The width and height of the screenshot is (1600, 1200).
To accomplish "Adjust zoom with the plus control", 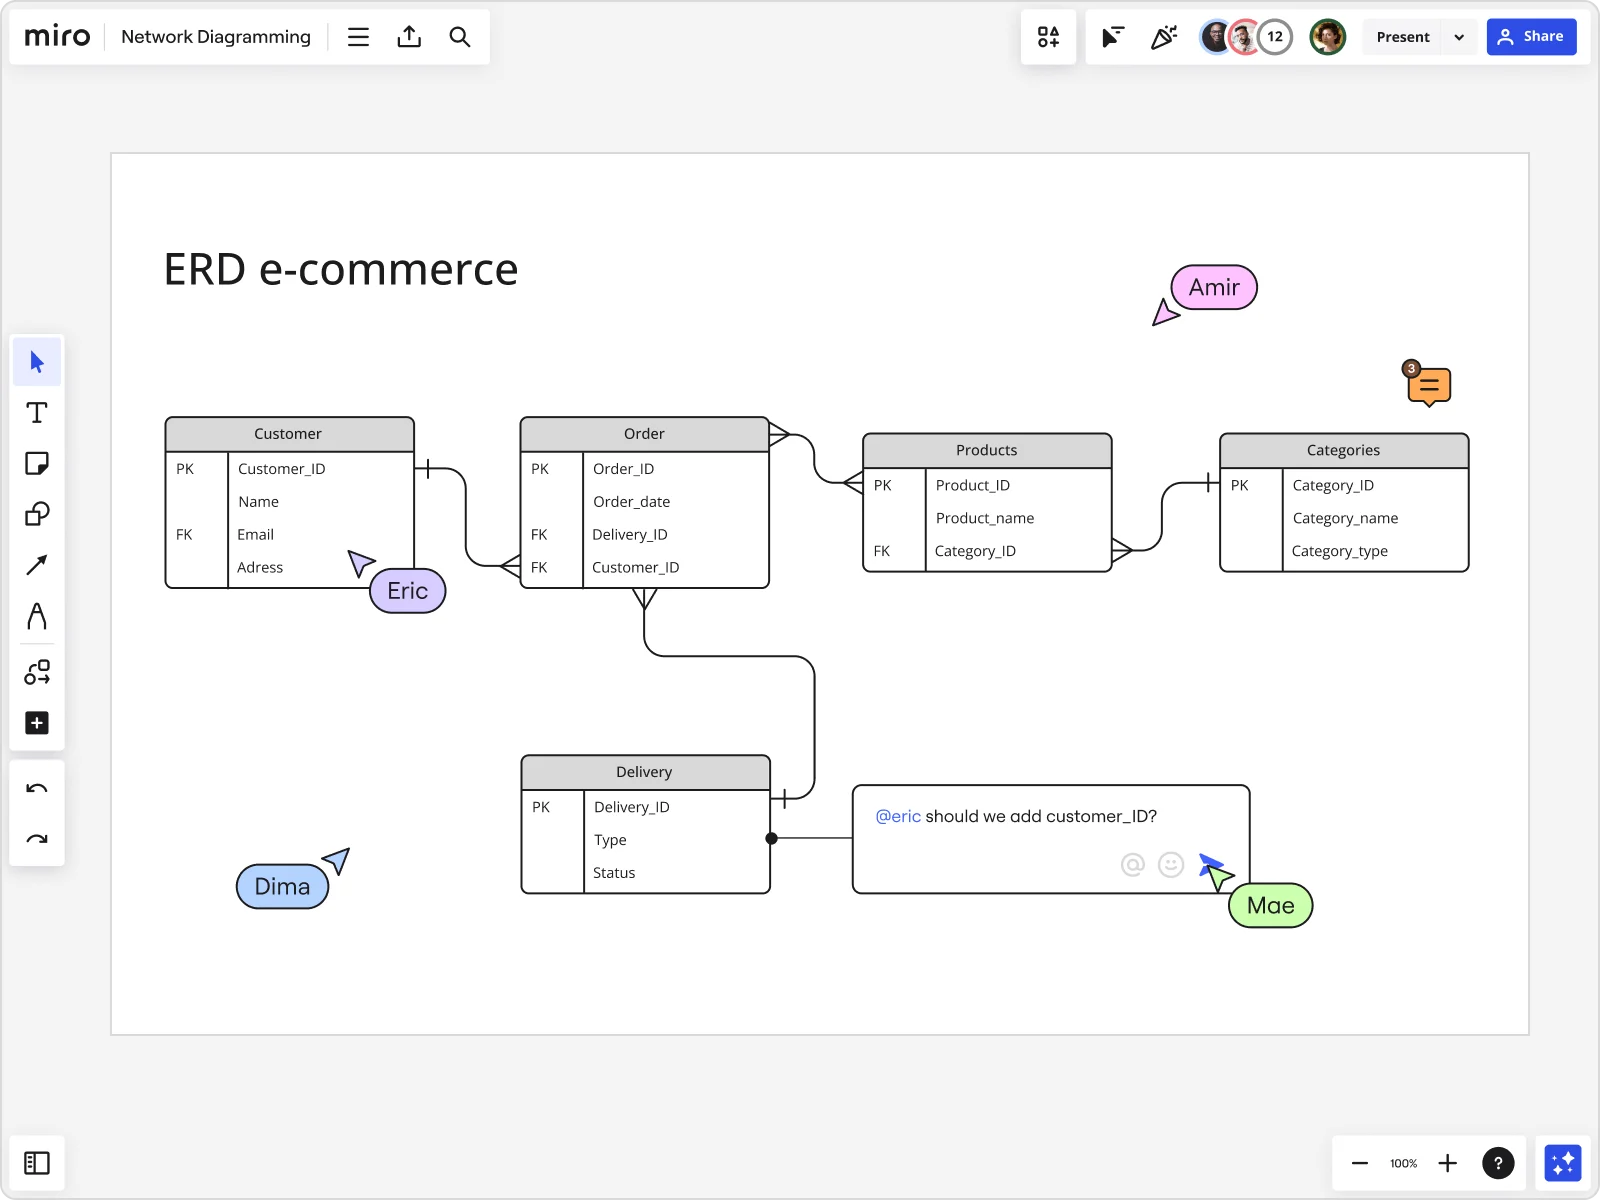I will pos(1448,1163).
